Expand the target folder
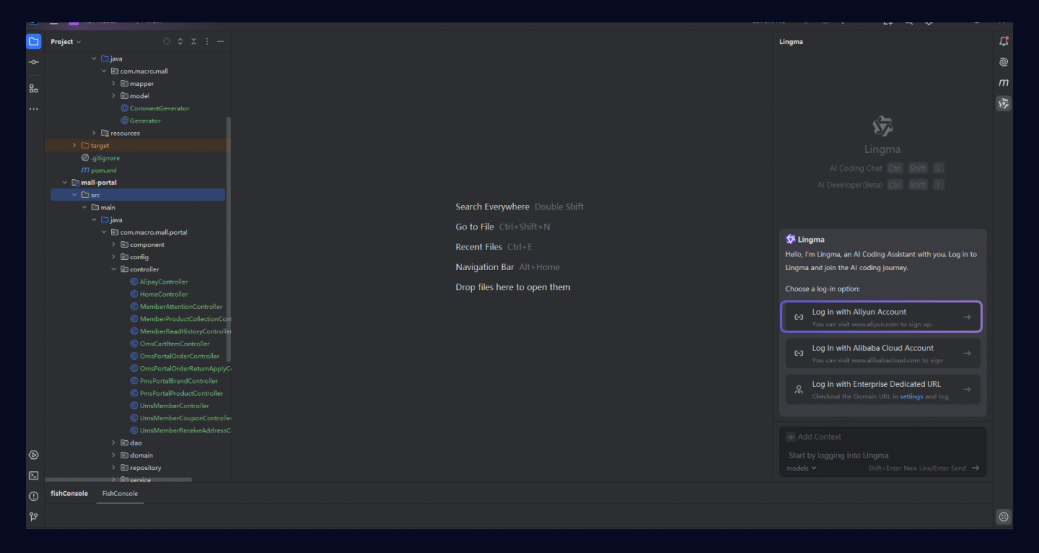This screenshot has height=553, width=1039. (x=74, y=146)
